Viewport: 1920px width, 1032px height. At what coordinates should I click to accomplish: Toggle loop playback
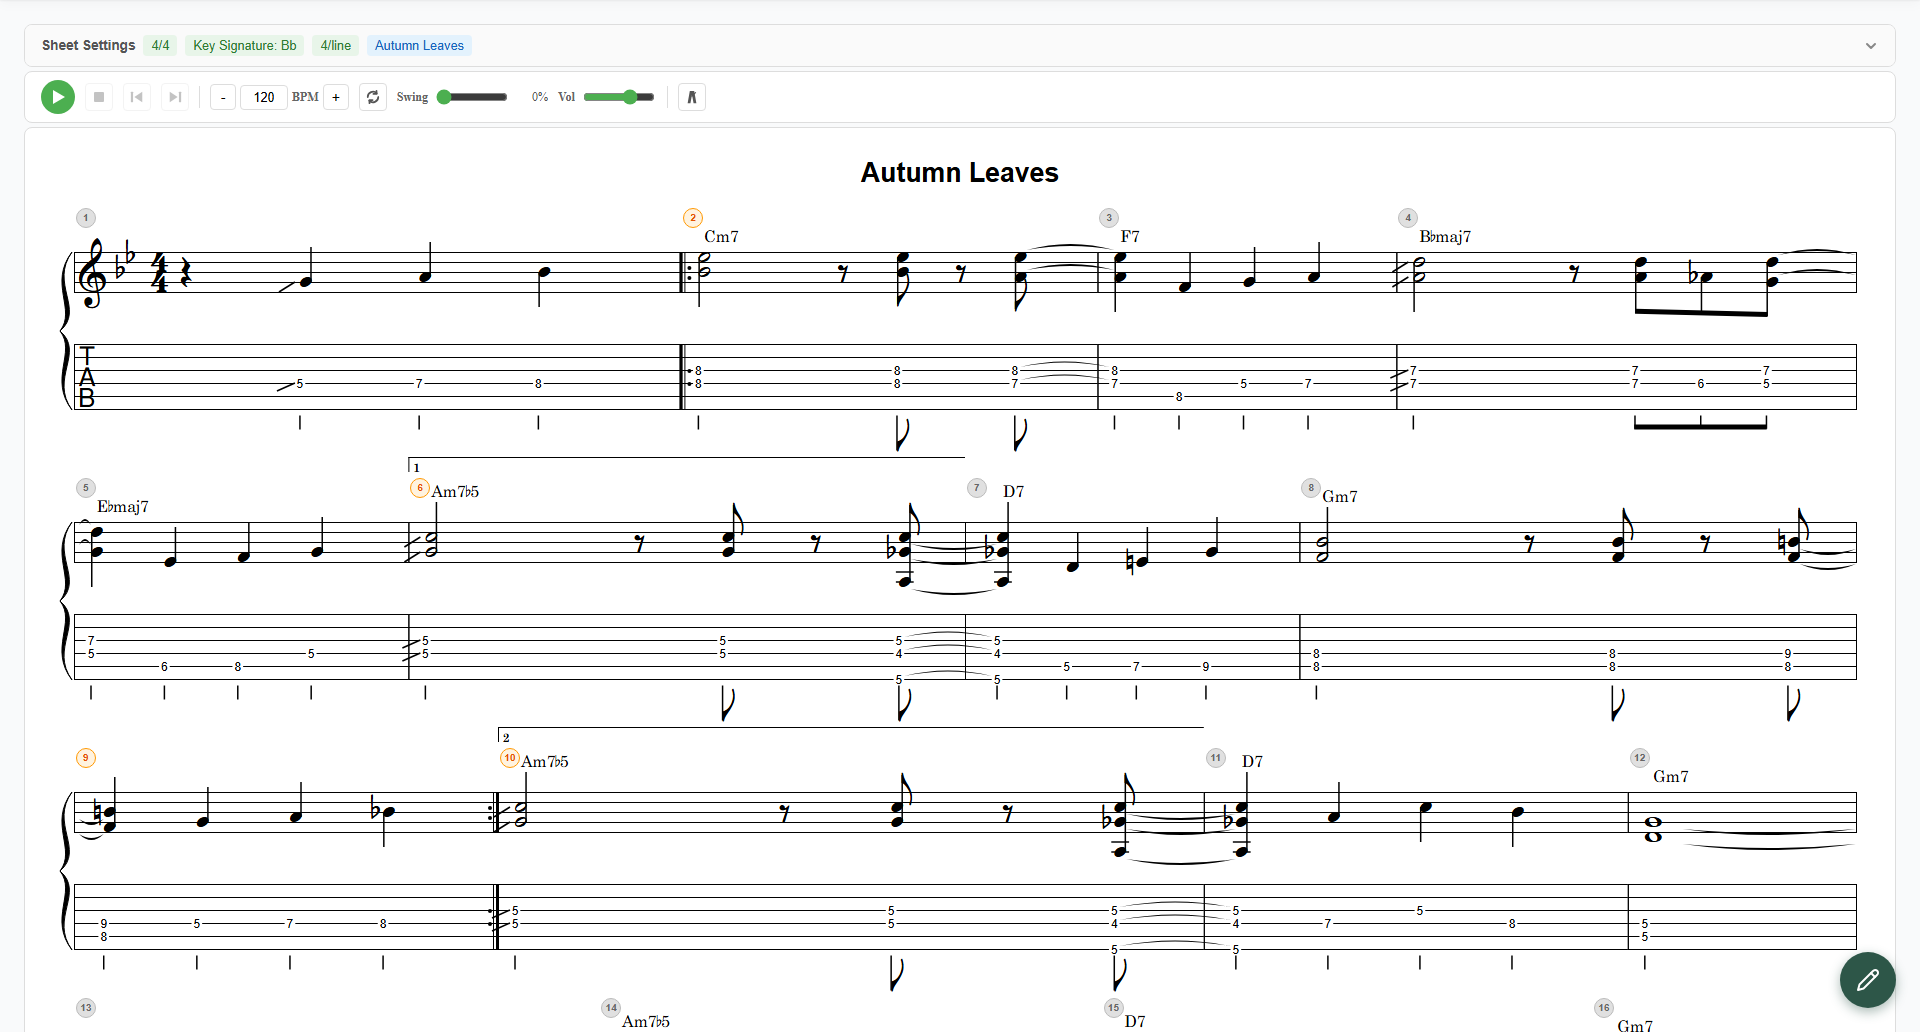tap(373, 97)
